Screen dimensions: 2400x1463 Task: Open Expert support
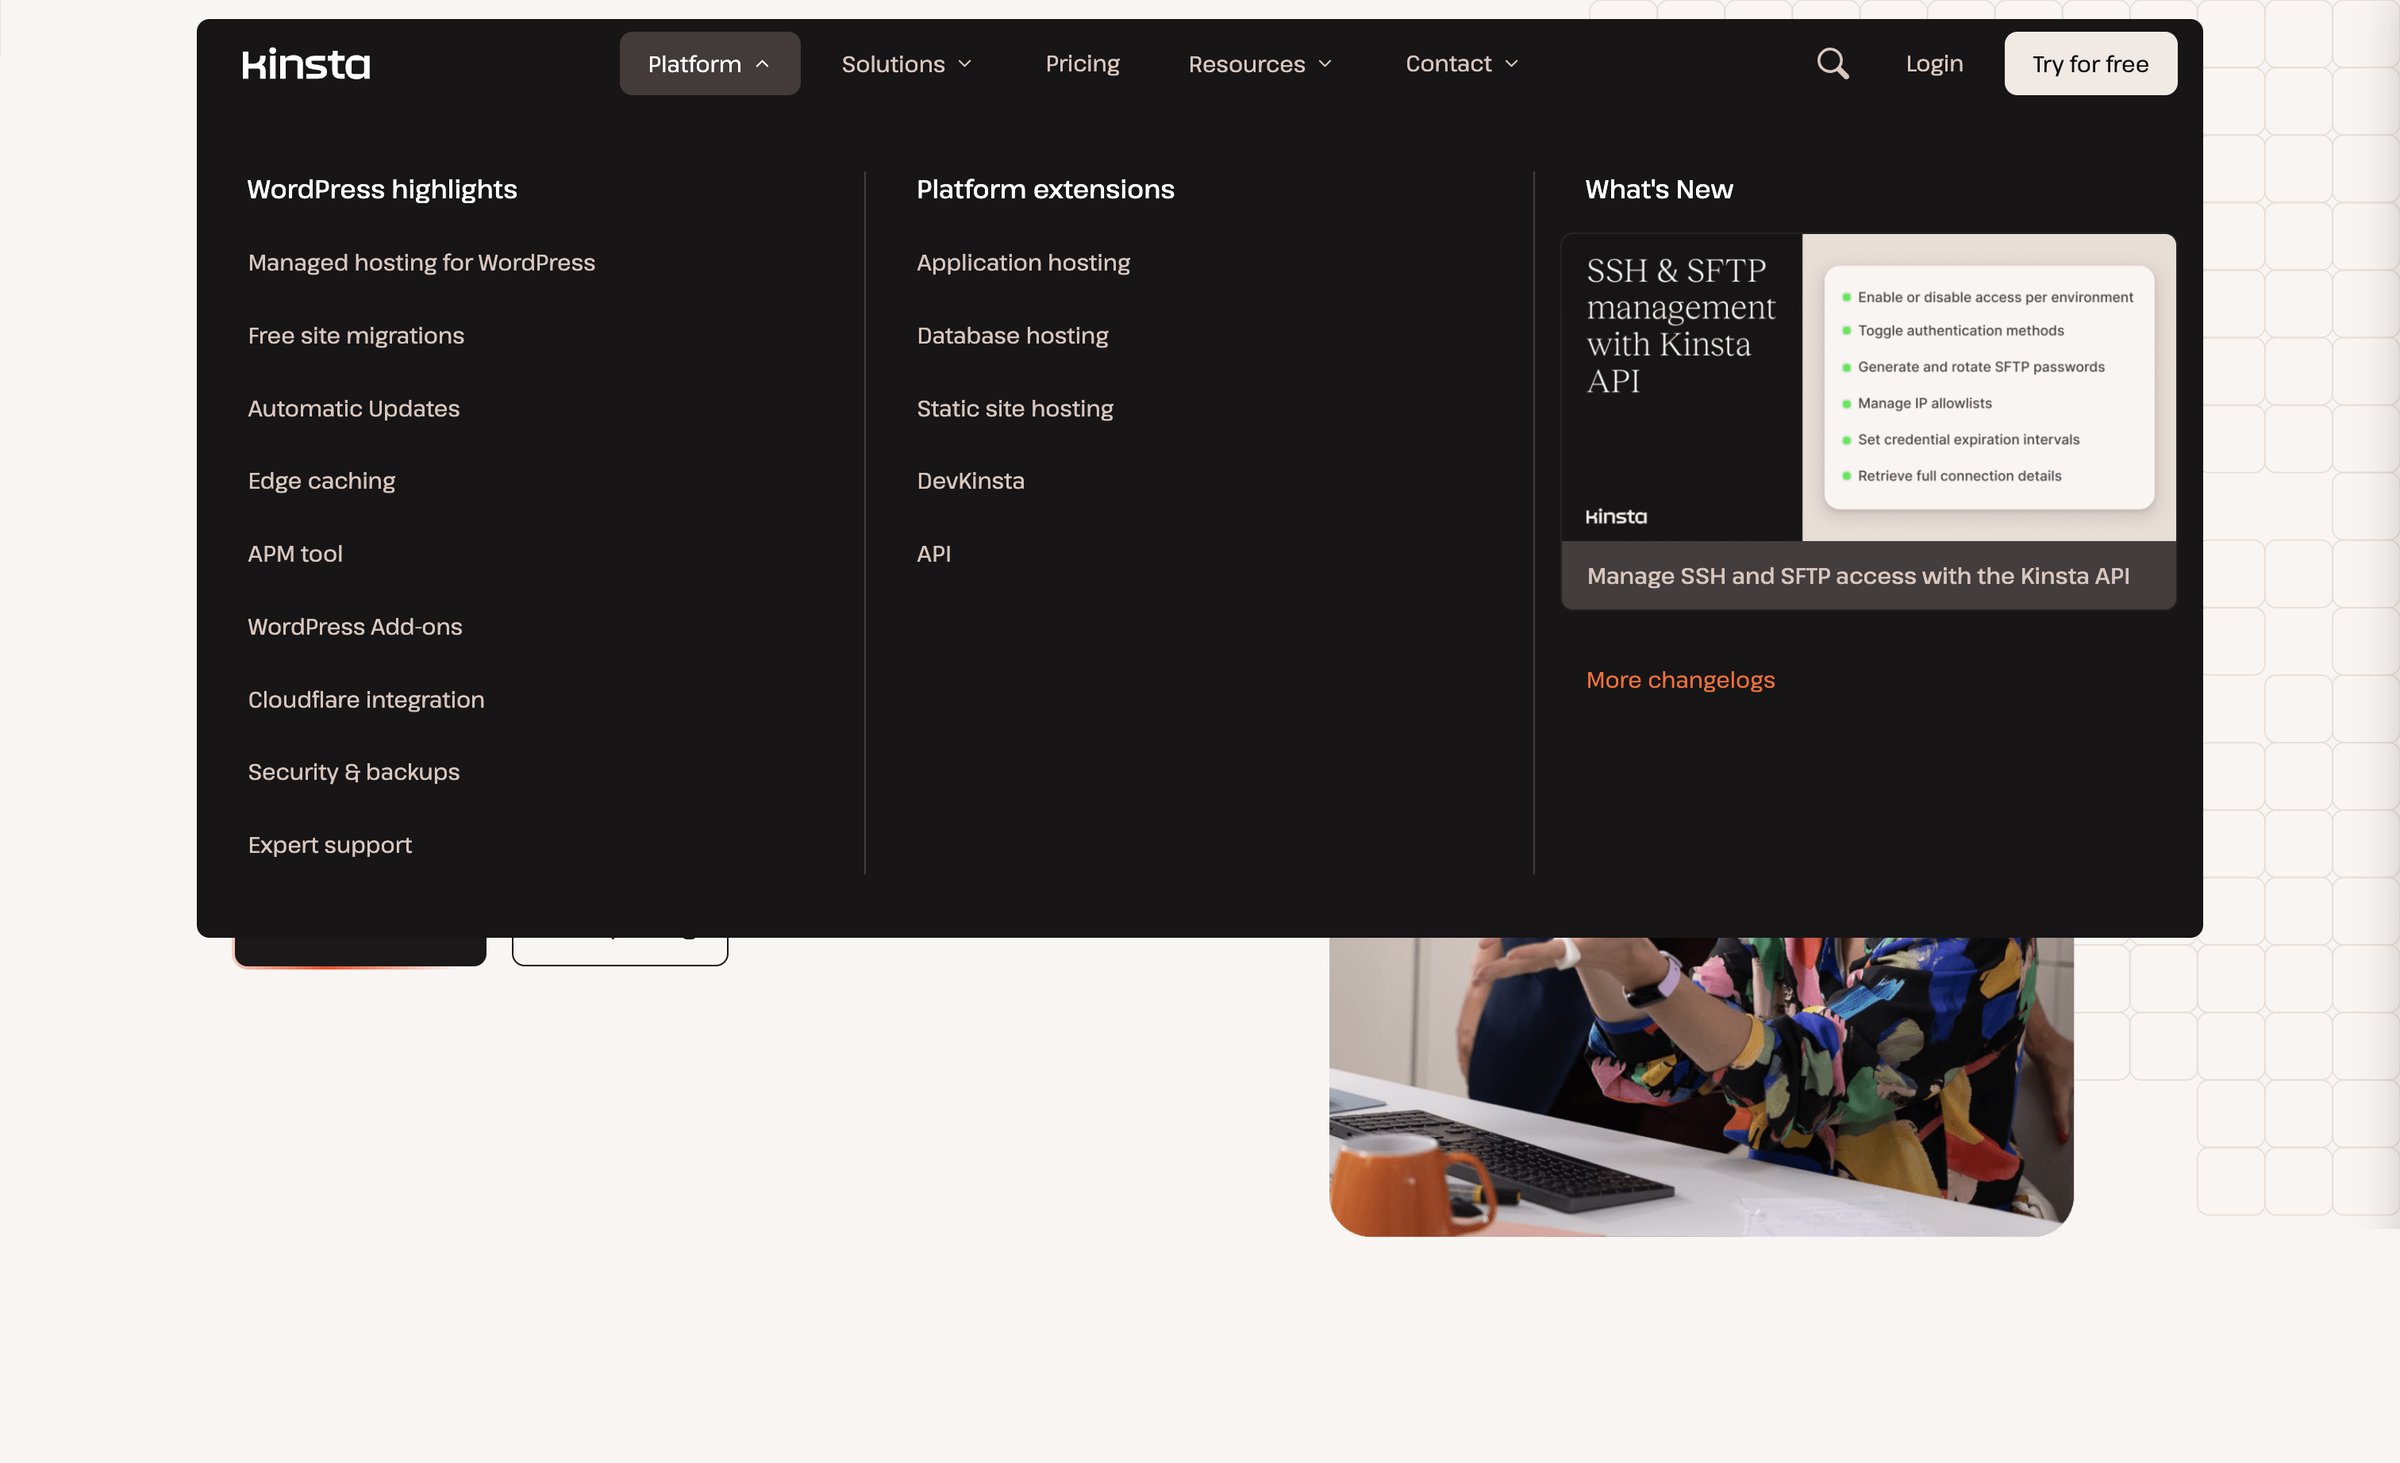click(x=330, y=845)
